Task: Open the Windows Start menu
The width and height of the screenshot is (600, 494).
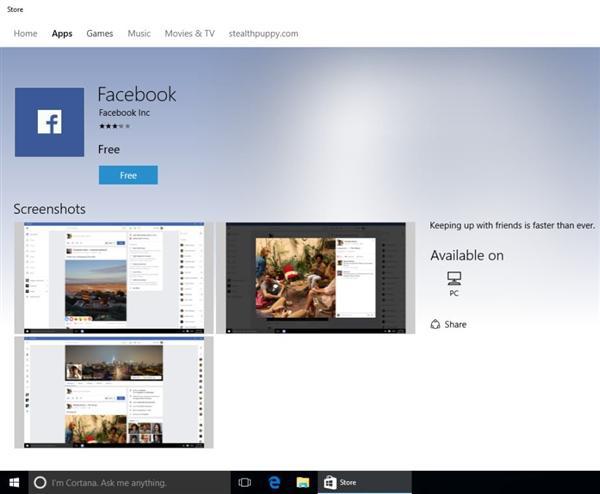Action: [x=14, y=482]
